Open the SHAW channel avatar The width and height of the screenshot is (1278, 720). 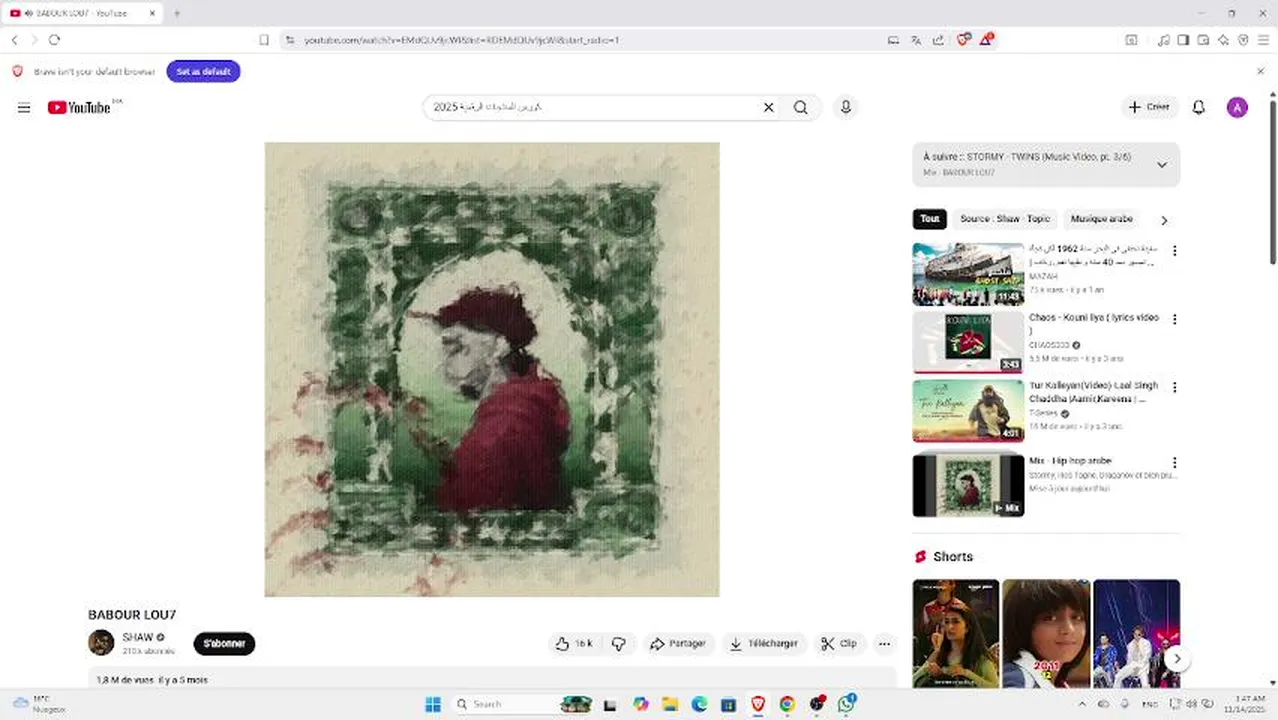(x=101, y=643)
